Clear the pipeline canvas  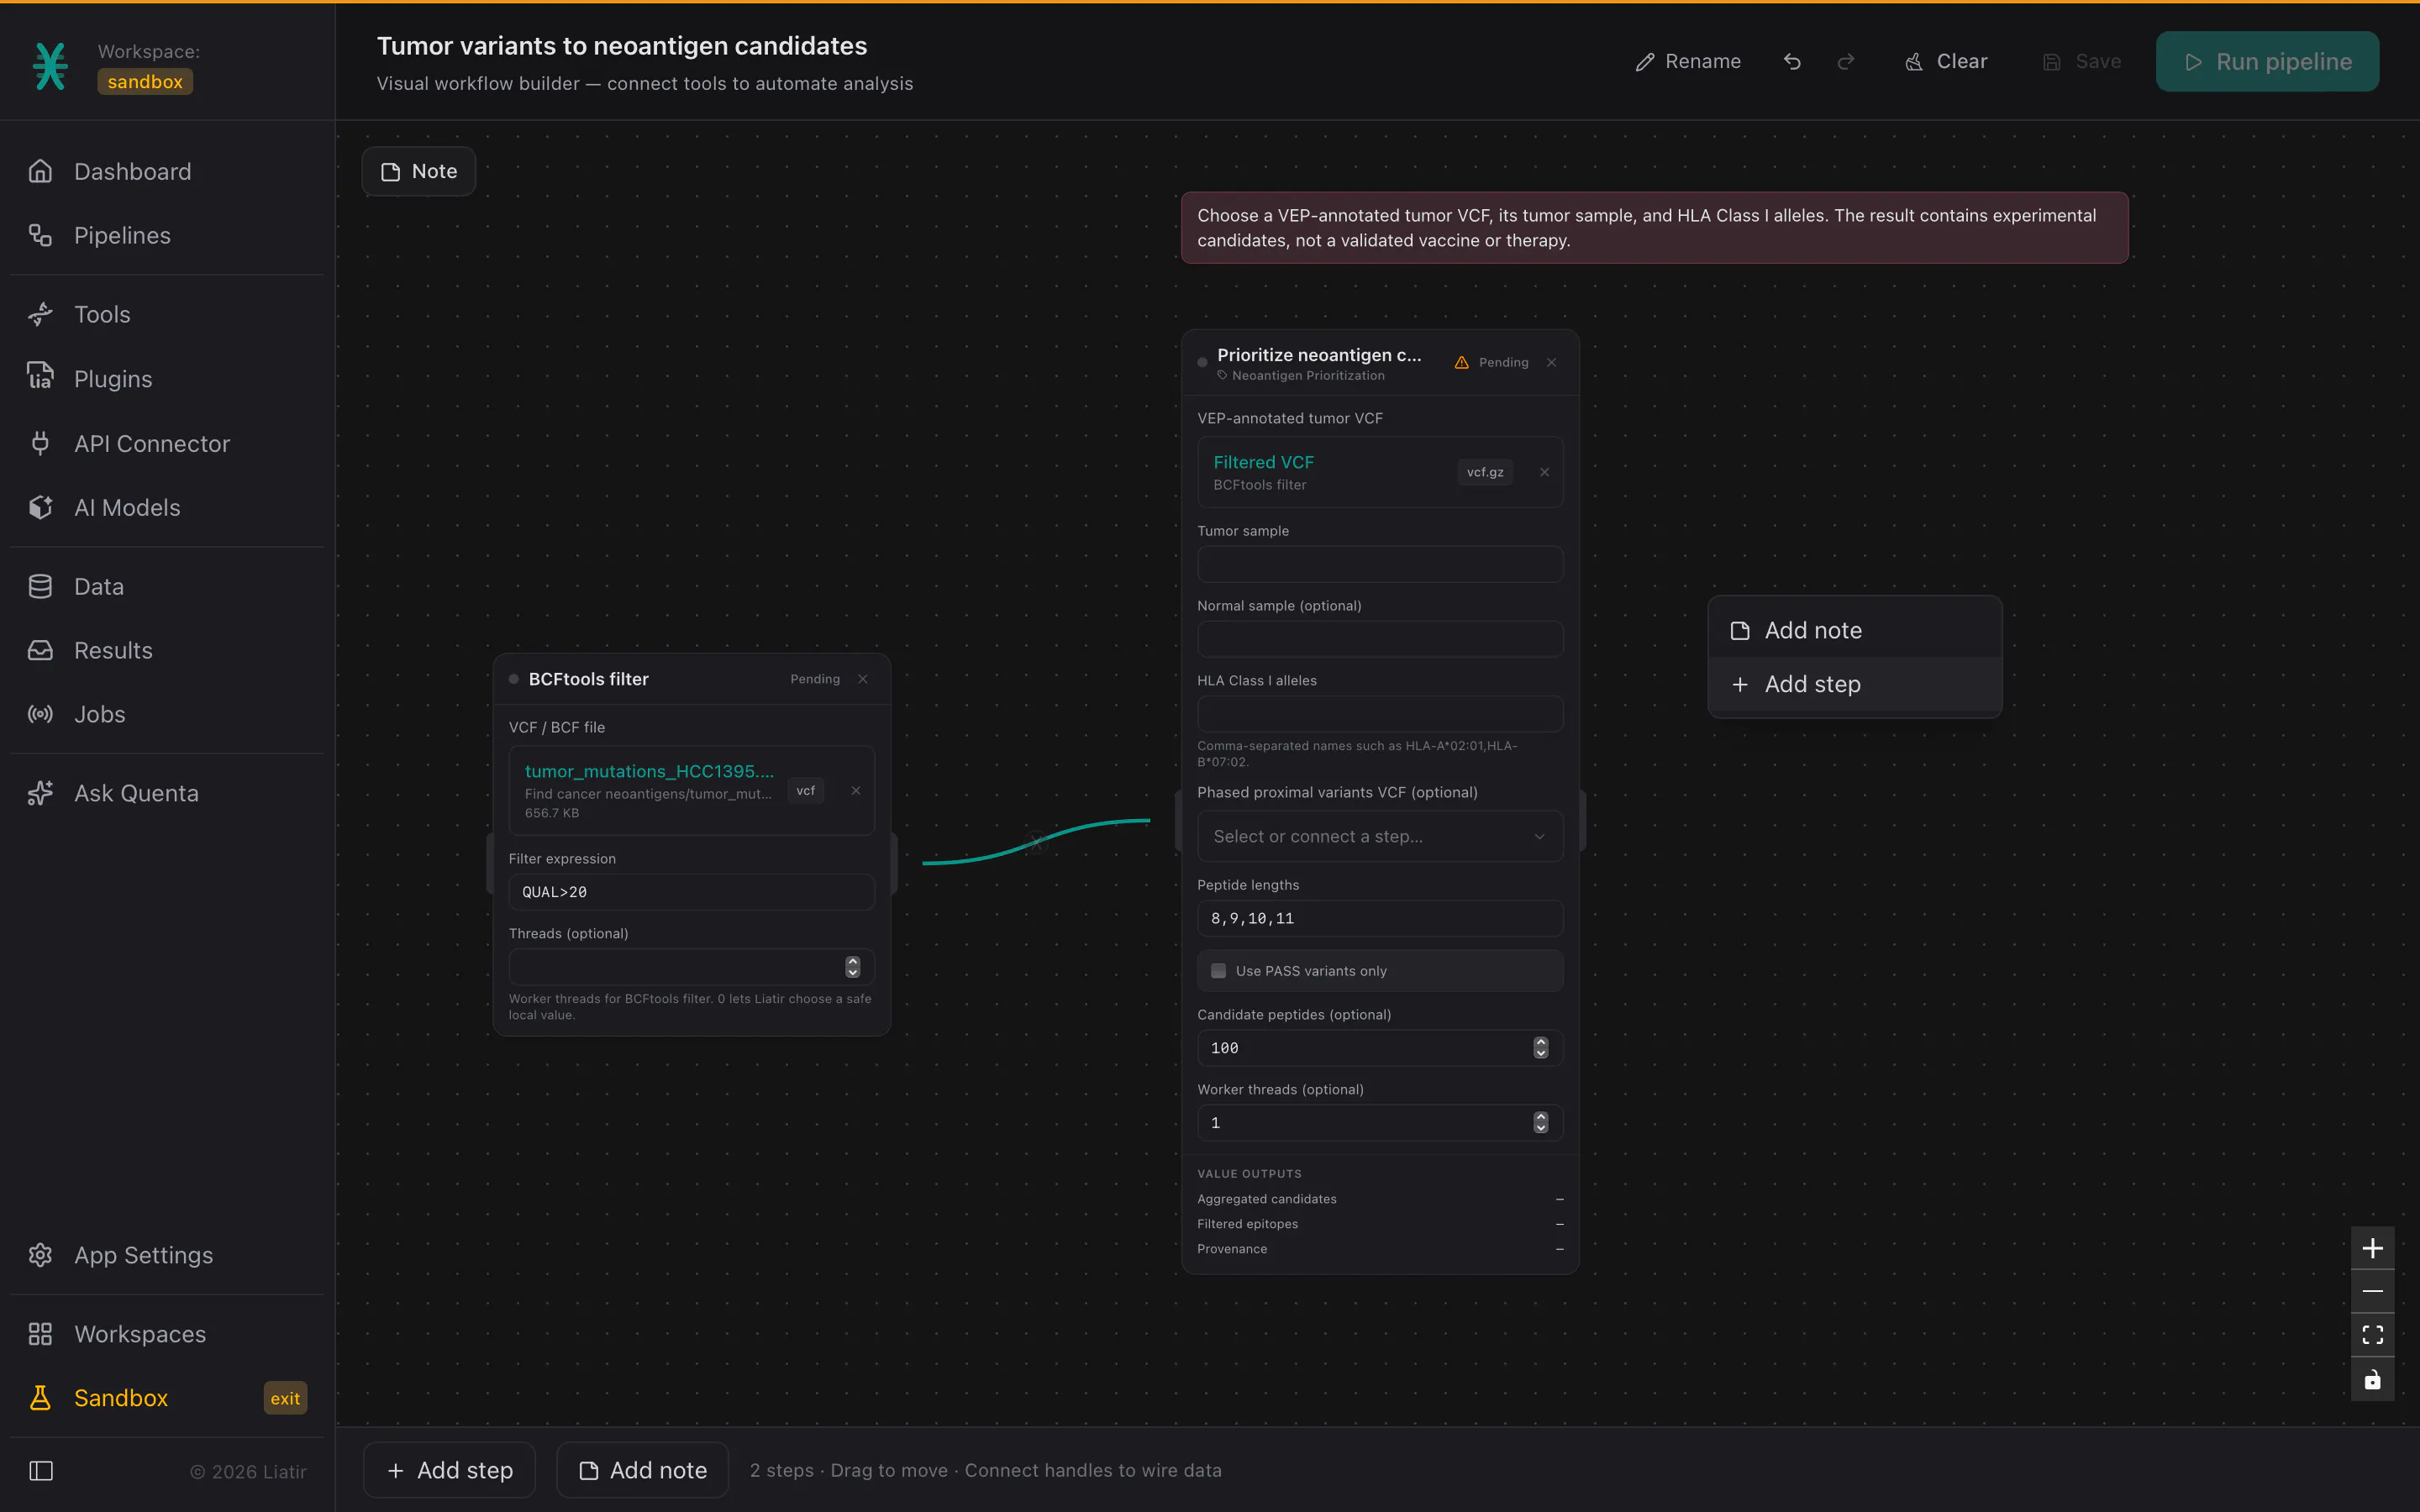(x=1946, y=62)
